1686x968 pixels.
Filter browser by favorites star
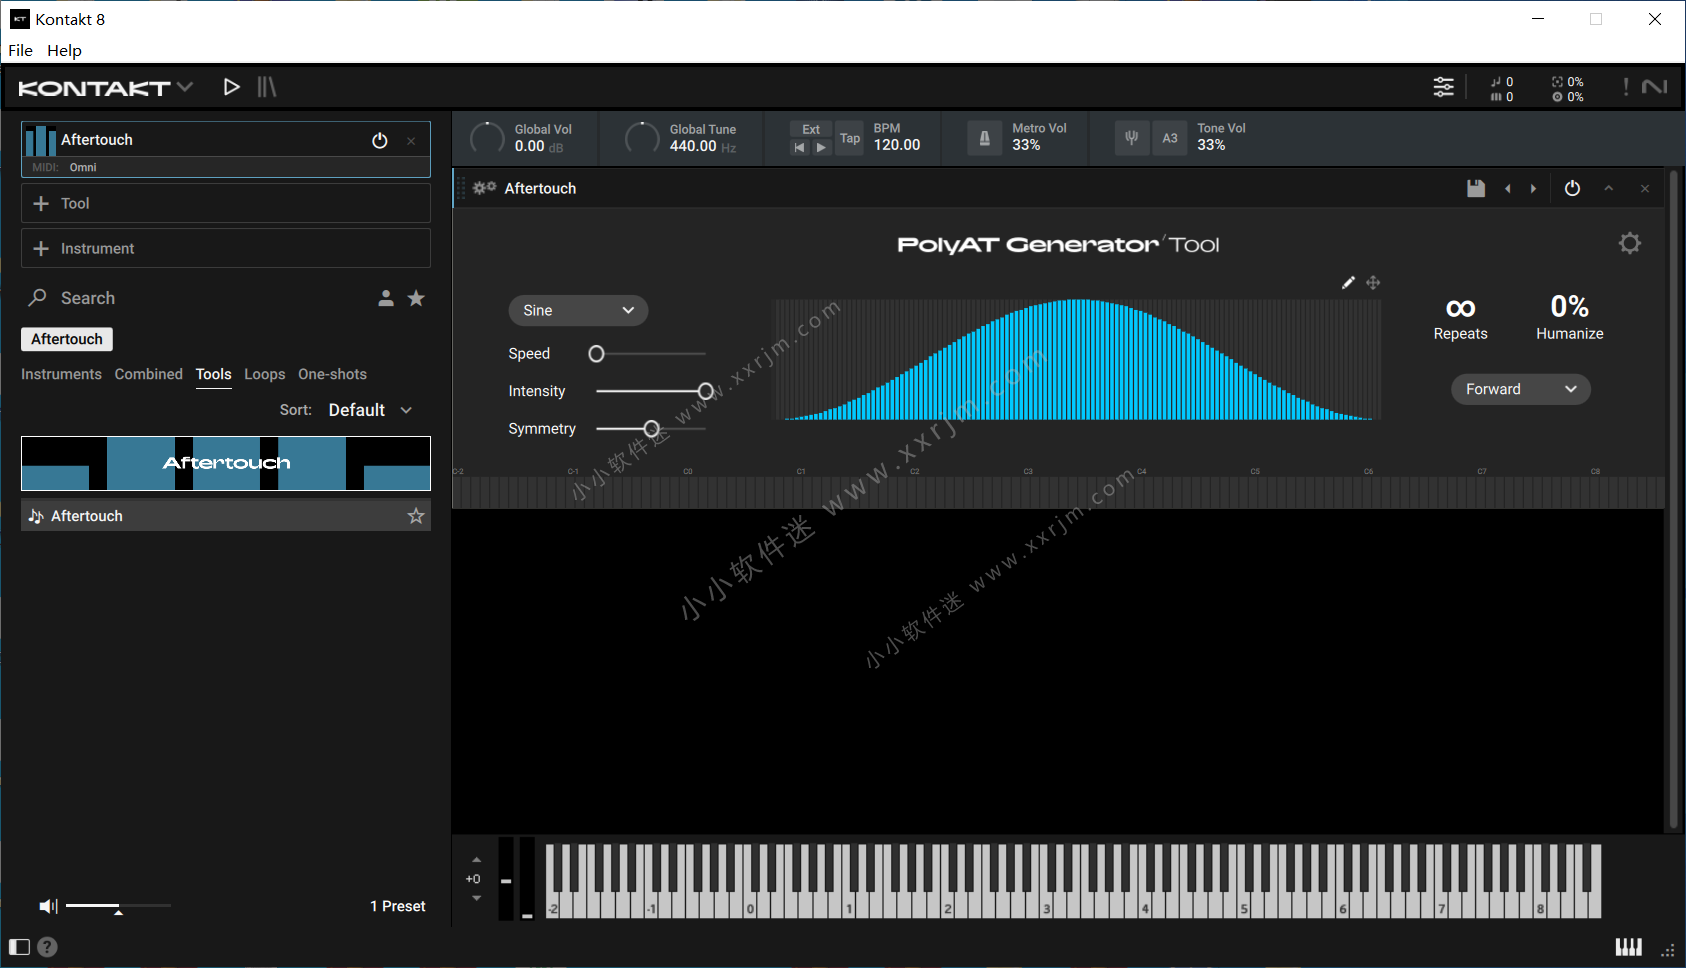416,298
